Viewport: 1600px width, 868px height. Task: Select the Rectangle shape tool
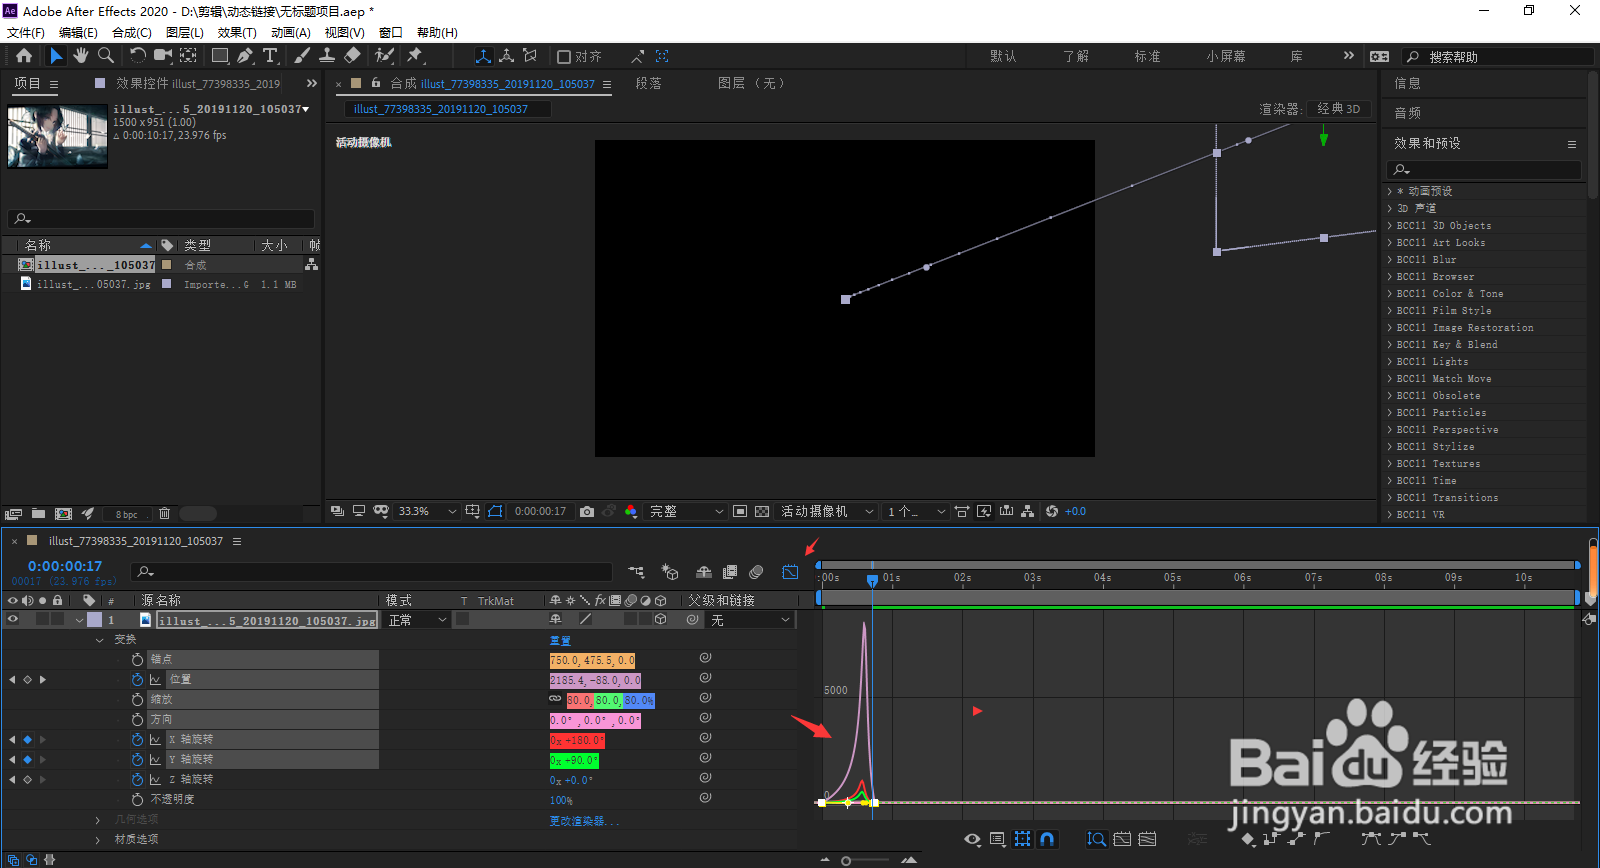click(x=220, y=56)
